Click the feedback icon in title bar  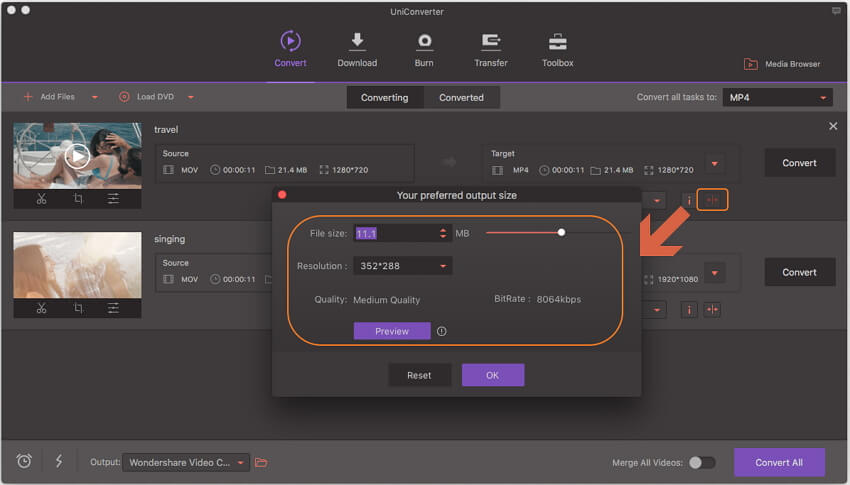(836, 11)
